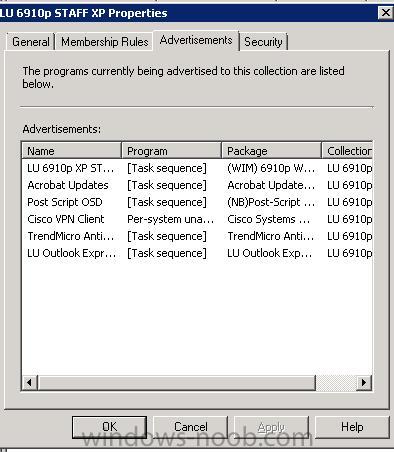
Task: Open the Security tab
Action: tap(263, 42)
